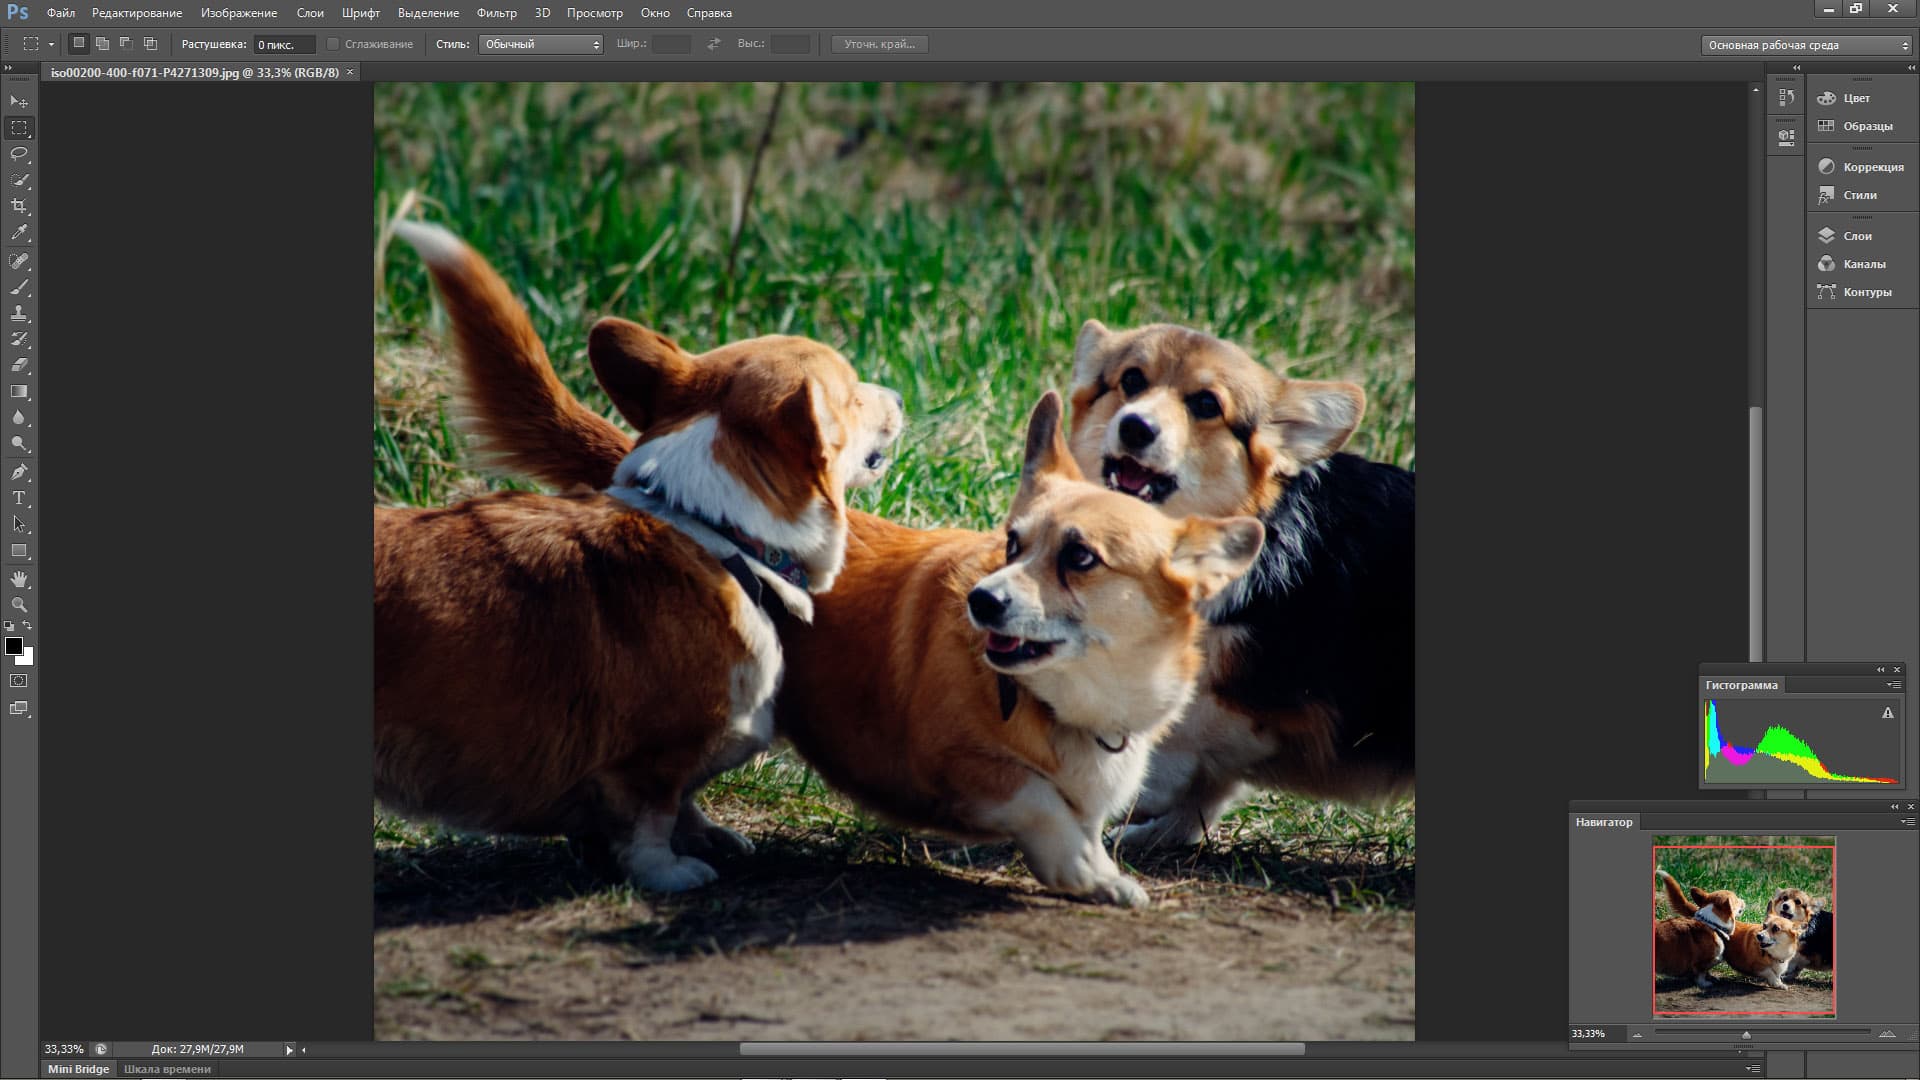This screenshot has height=1080, width=1920.
Task: Open the Слои panel icon
Action: [1827, 236]
